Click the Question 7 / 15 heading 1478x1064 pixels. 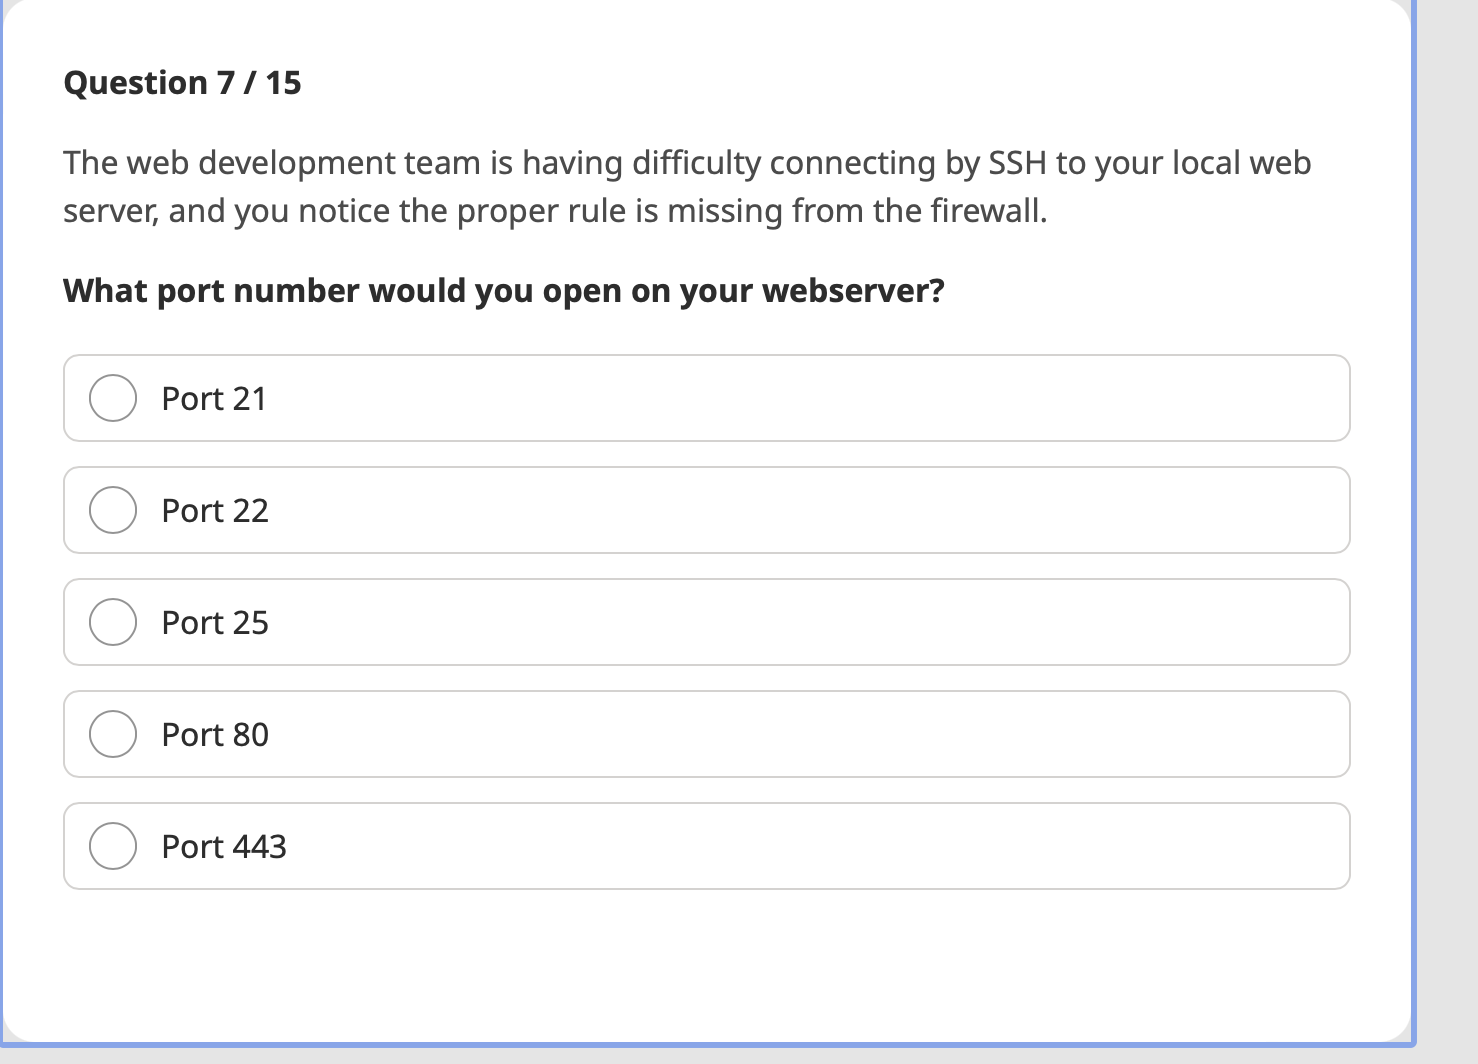pyautogui.click(x=182, y=82)
